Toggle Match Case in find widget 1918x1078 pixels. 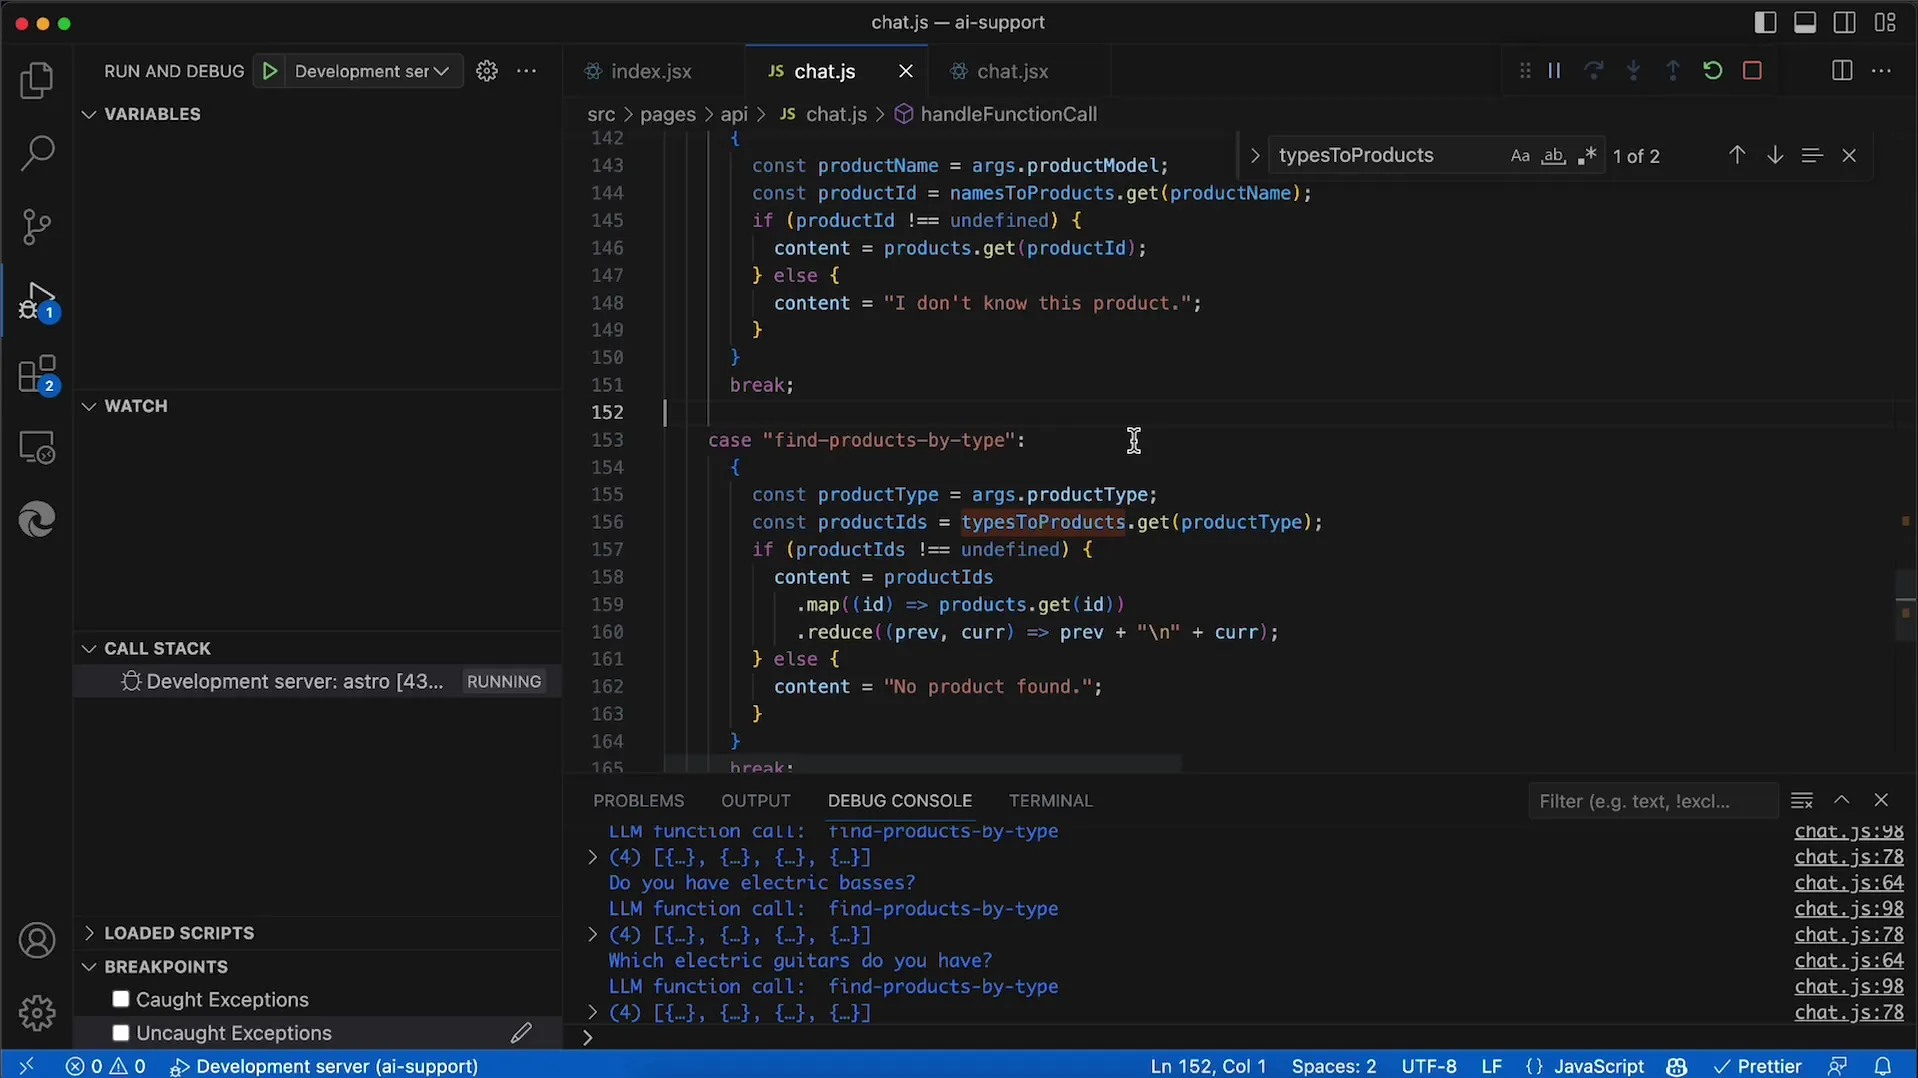(x=1520, y=156)
